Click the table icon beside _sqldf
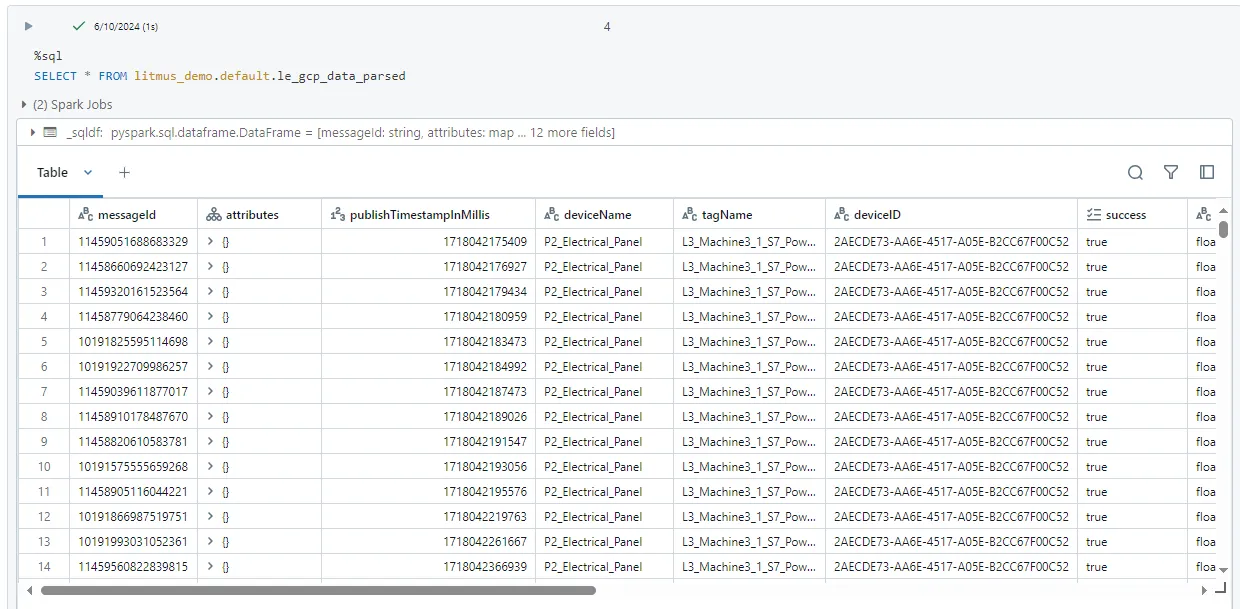 [x=50, y=132]
